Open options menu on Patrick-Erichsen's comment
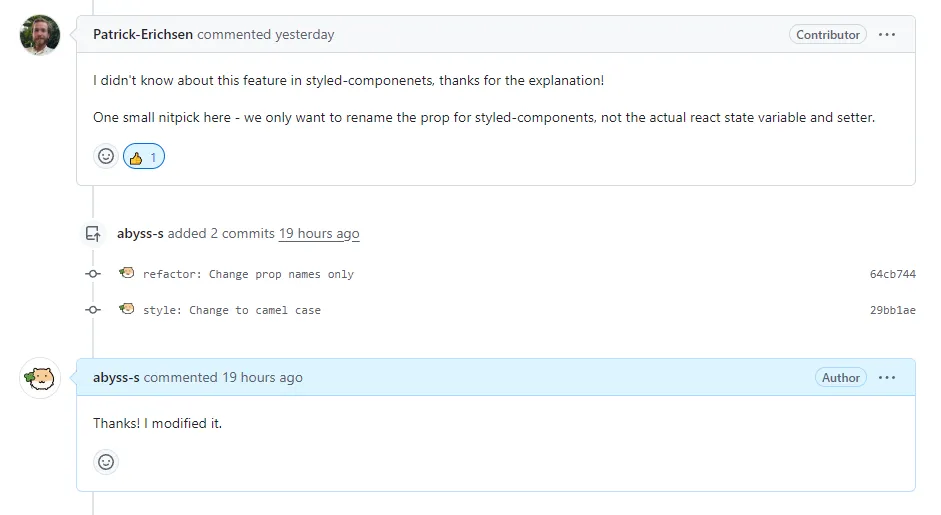The height and width of the screenshot is (515, 941). [x=887, y=35]
